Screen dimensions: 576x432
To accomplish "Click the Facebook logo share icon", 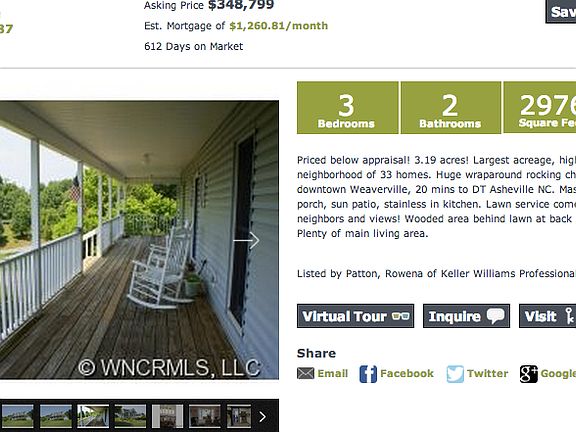I will tap(368, 374).
